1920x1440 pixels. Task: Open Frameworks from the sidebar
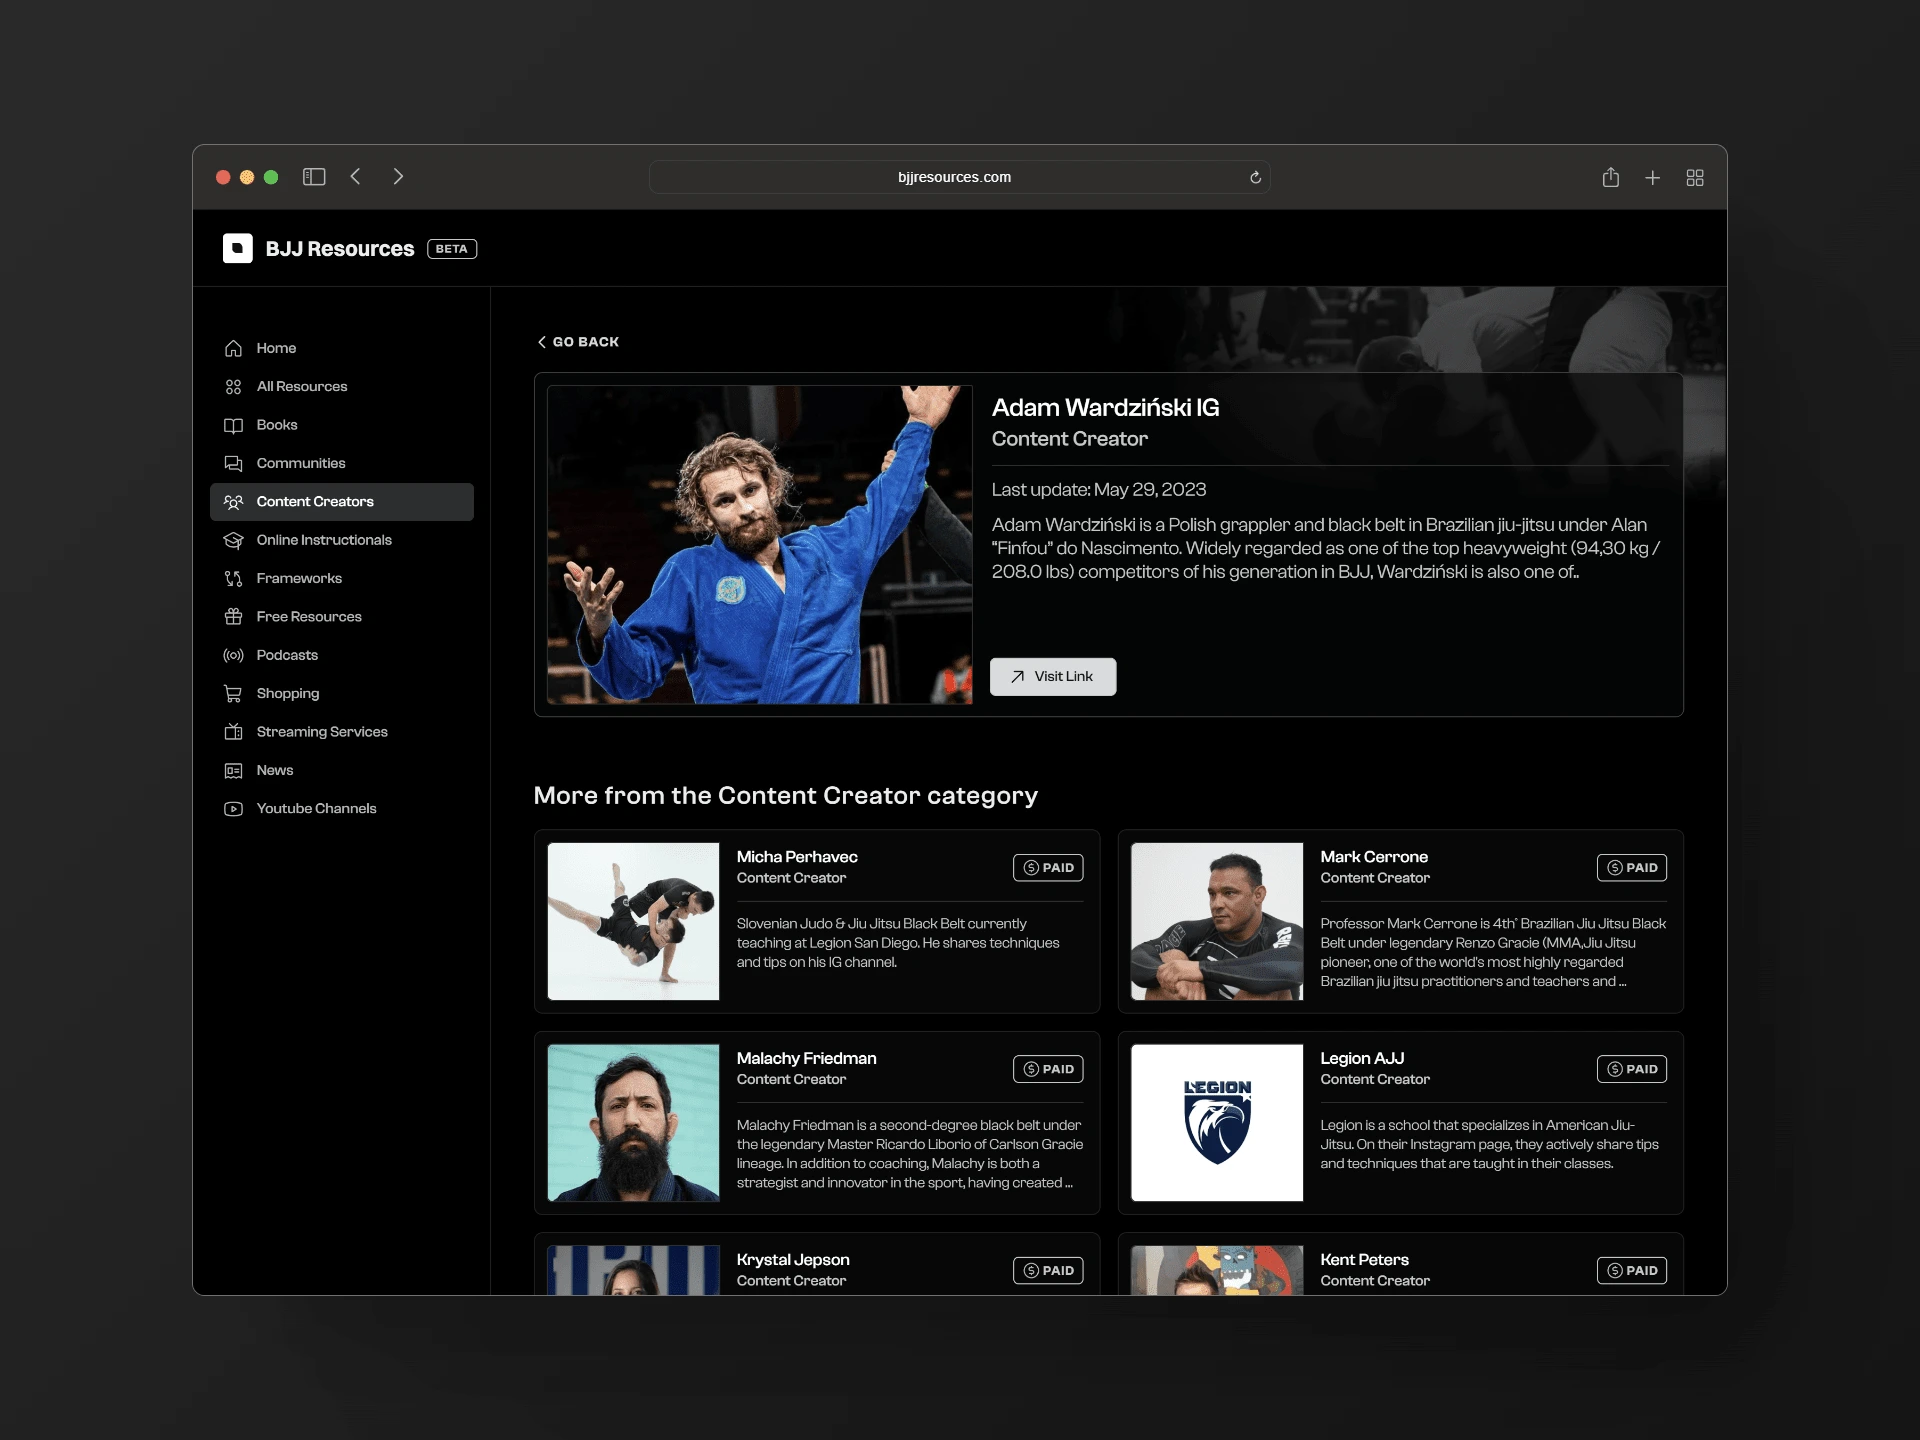[x=342, y=578]
